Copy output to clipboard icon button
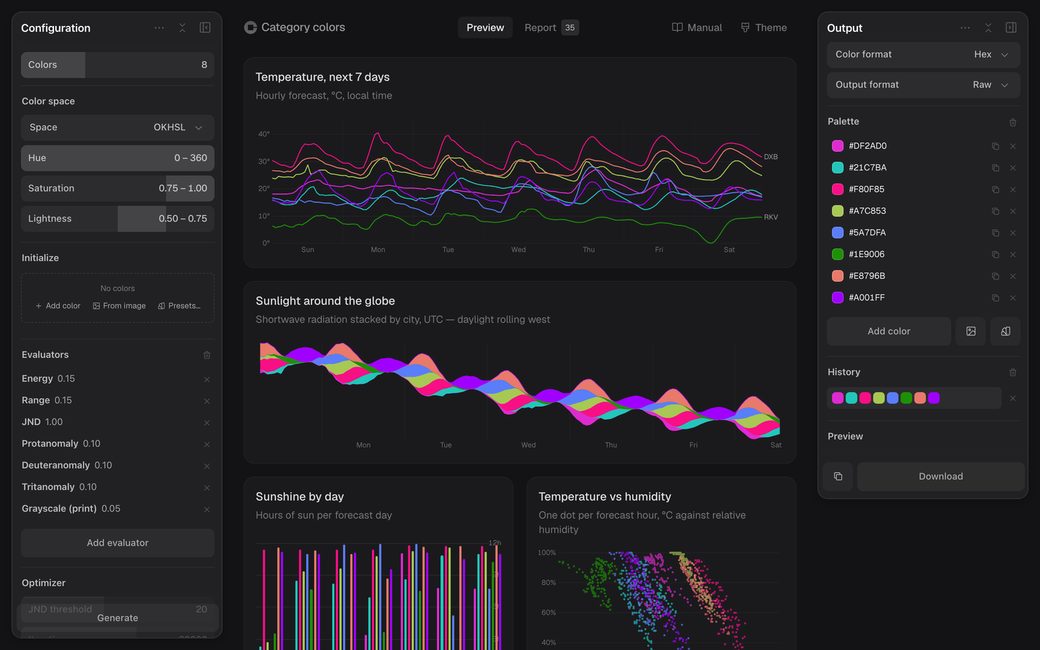This screenshot has width=1040, height=650. (x=838, y=476)
